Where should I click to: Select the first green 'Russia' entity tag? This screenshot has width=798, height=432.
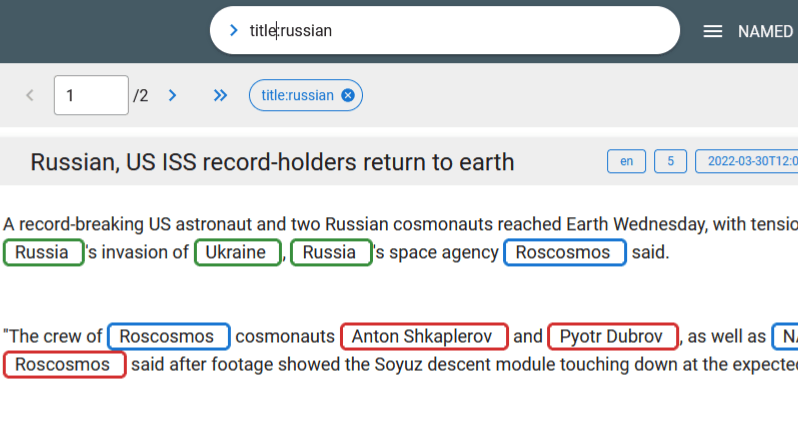[43, 252]
